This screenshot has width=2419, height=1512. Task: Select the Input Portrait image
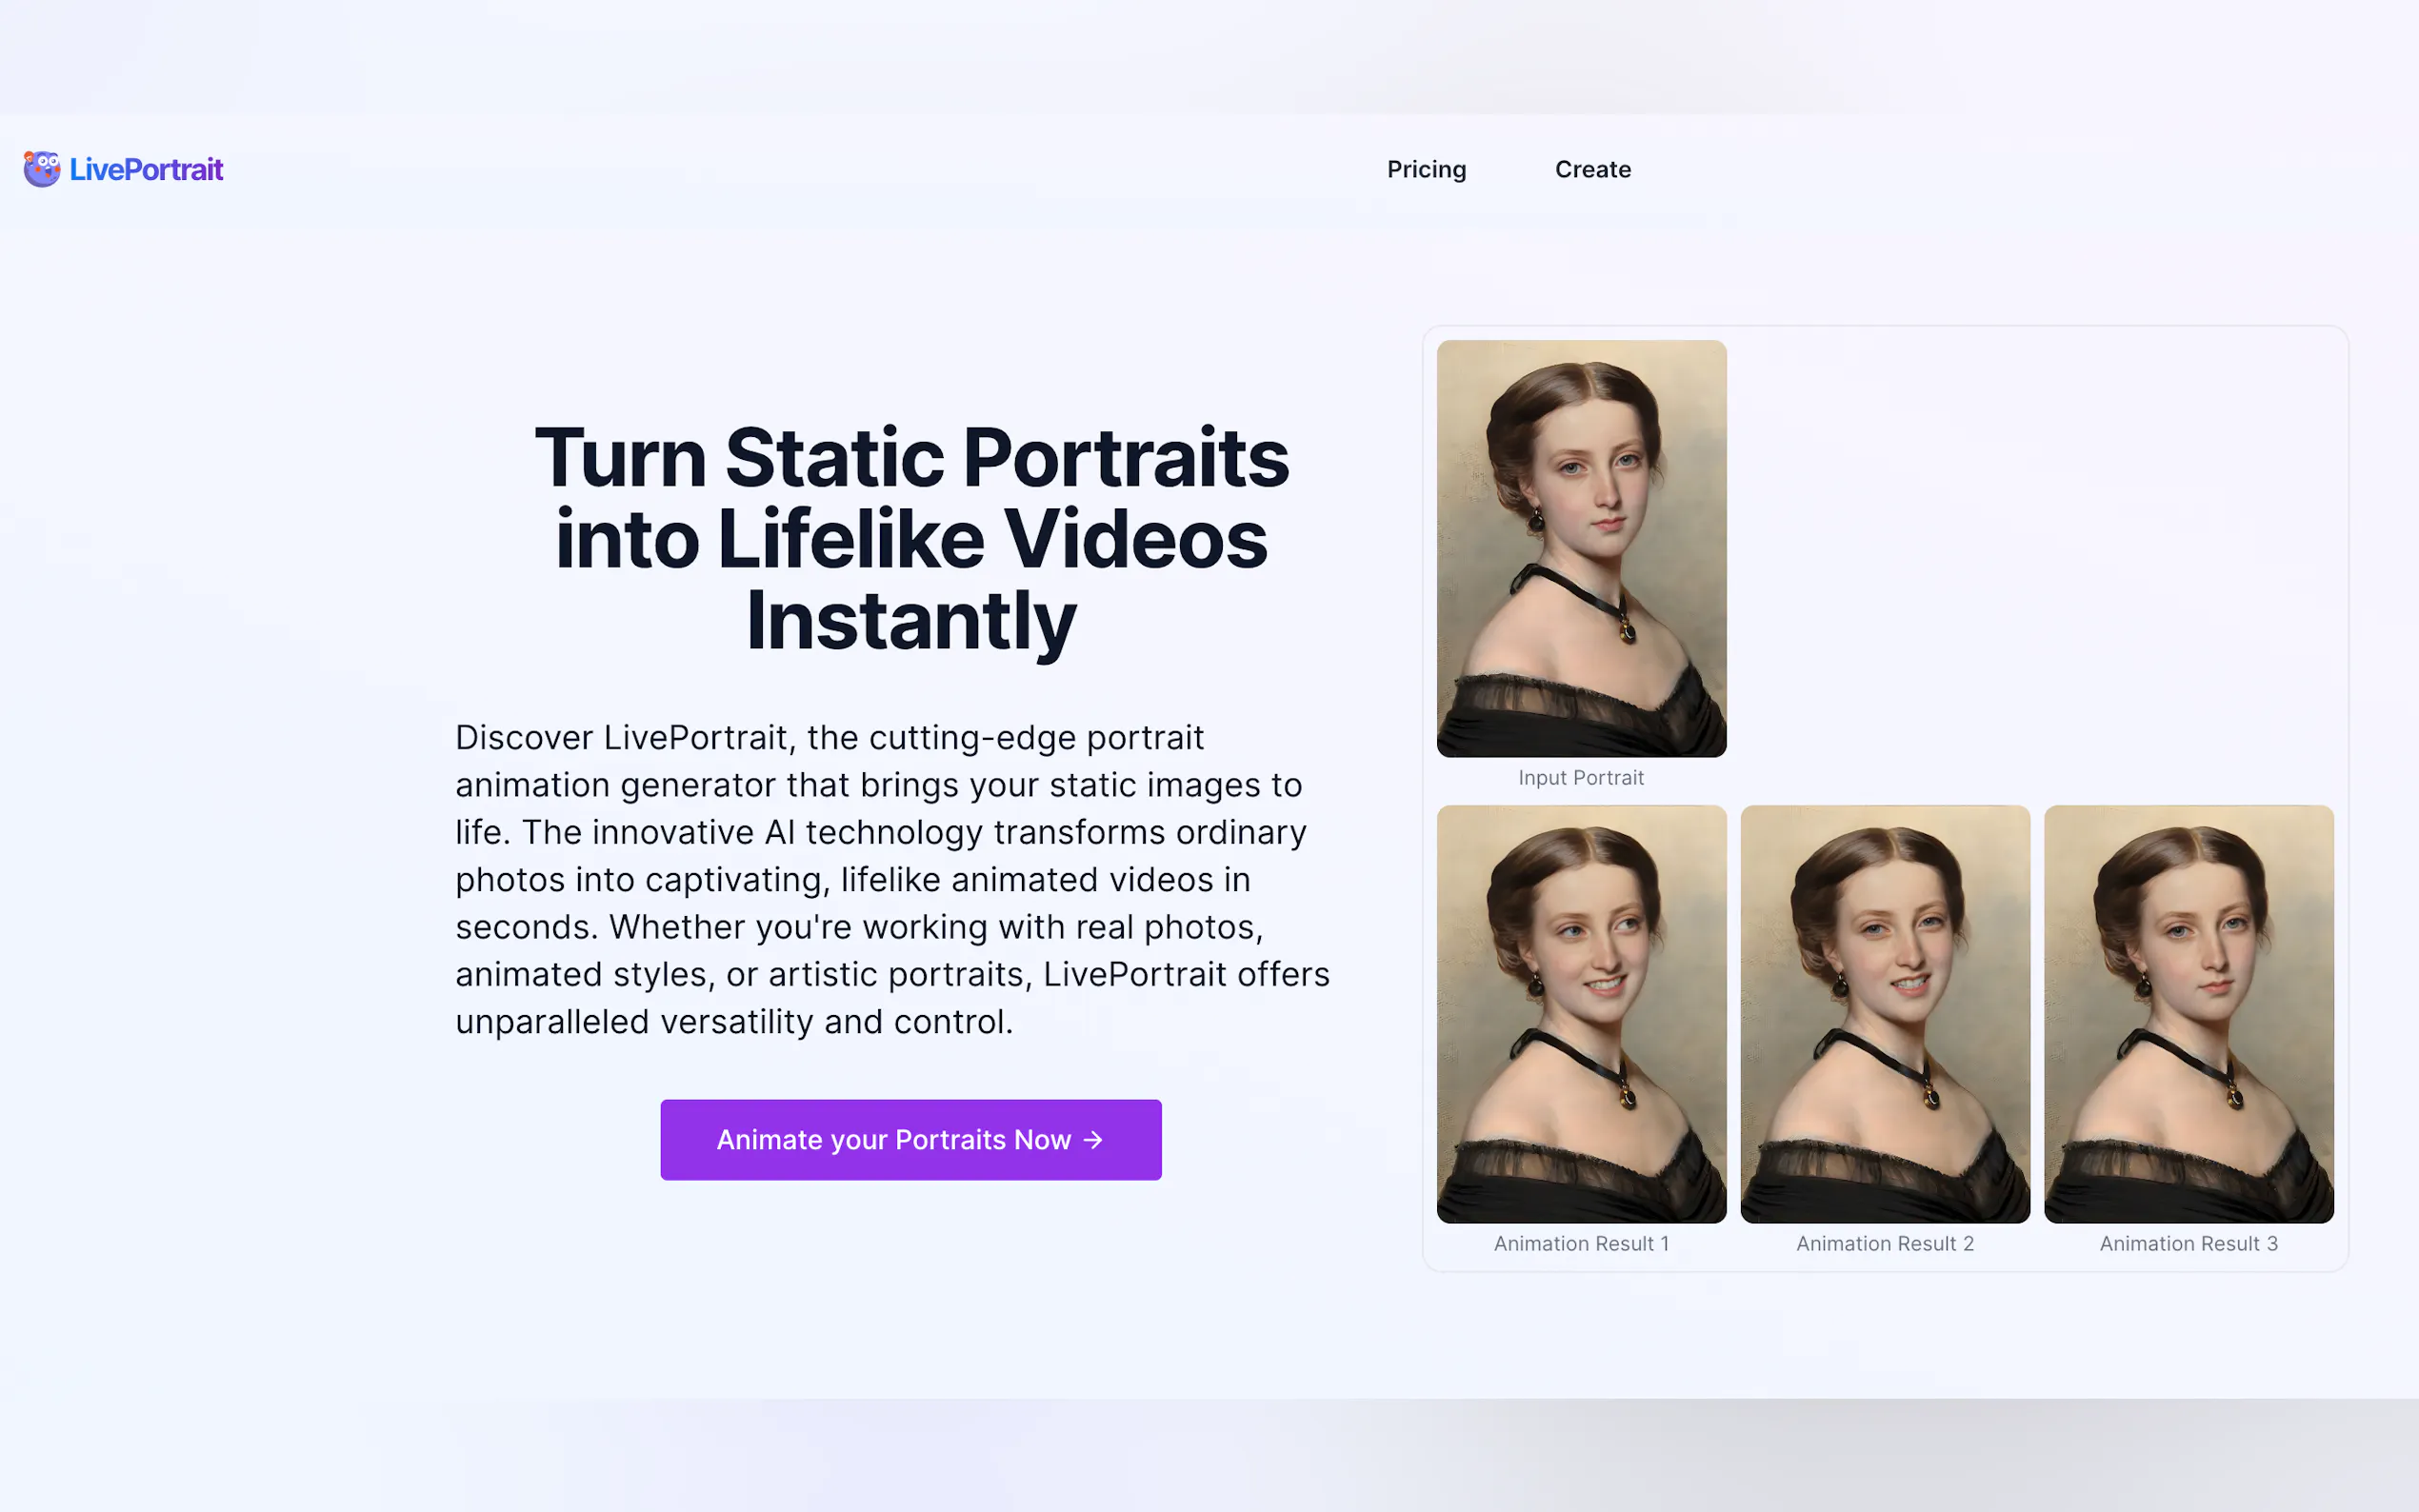[1581, 548]
